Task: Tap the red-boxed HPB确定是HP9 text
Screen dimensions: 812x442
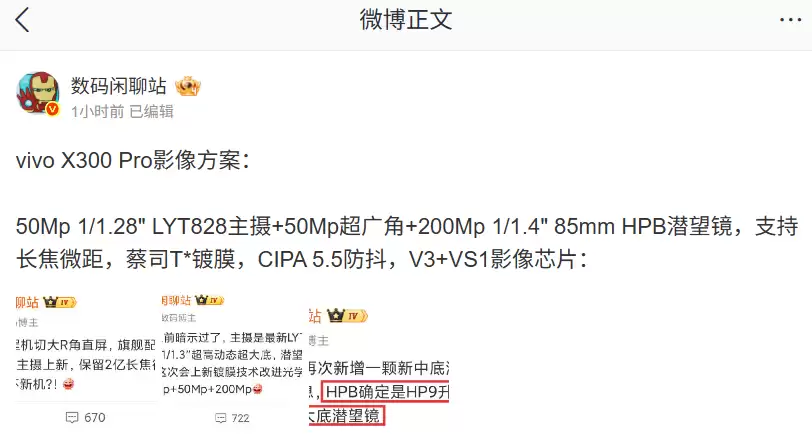Action: point(385,392)
